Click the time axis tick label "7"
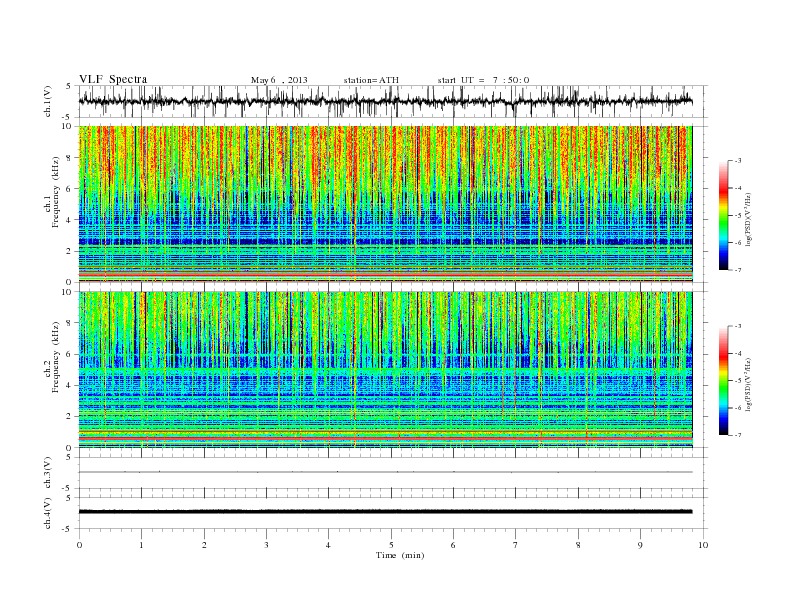792x612 pixels. point(516,545)
